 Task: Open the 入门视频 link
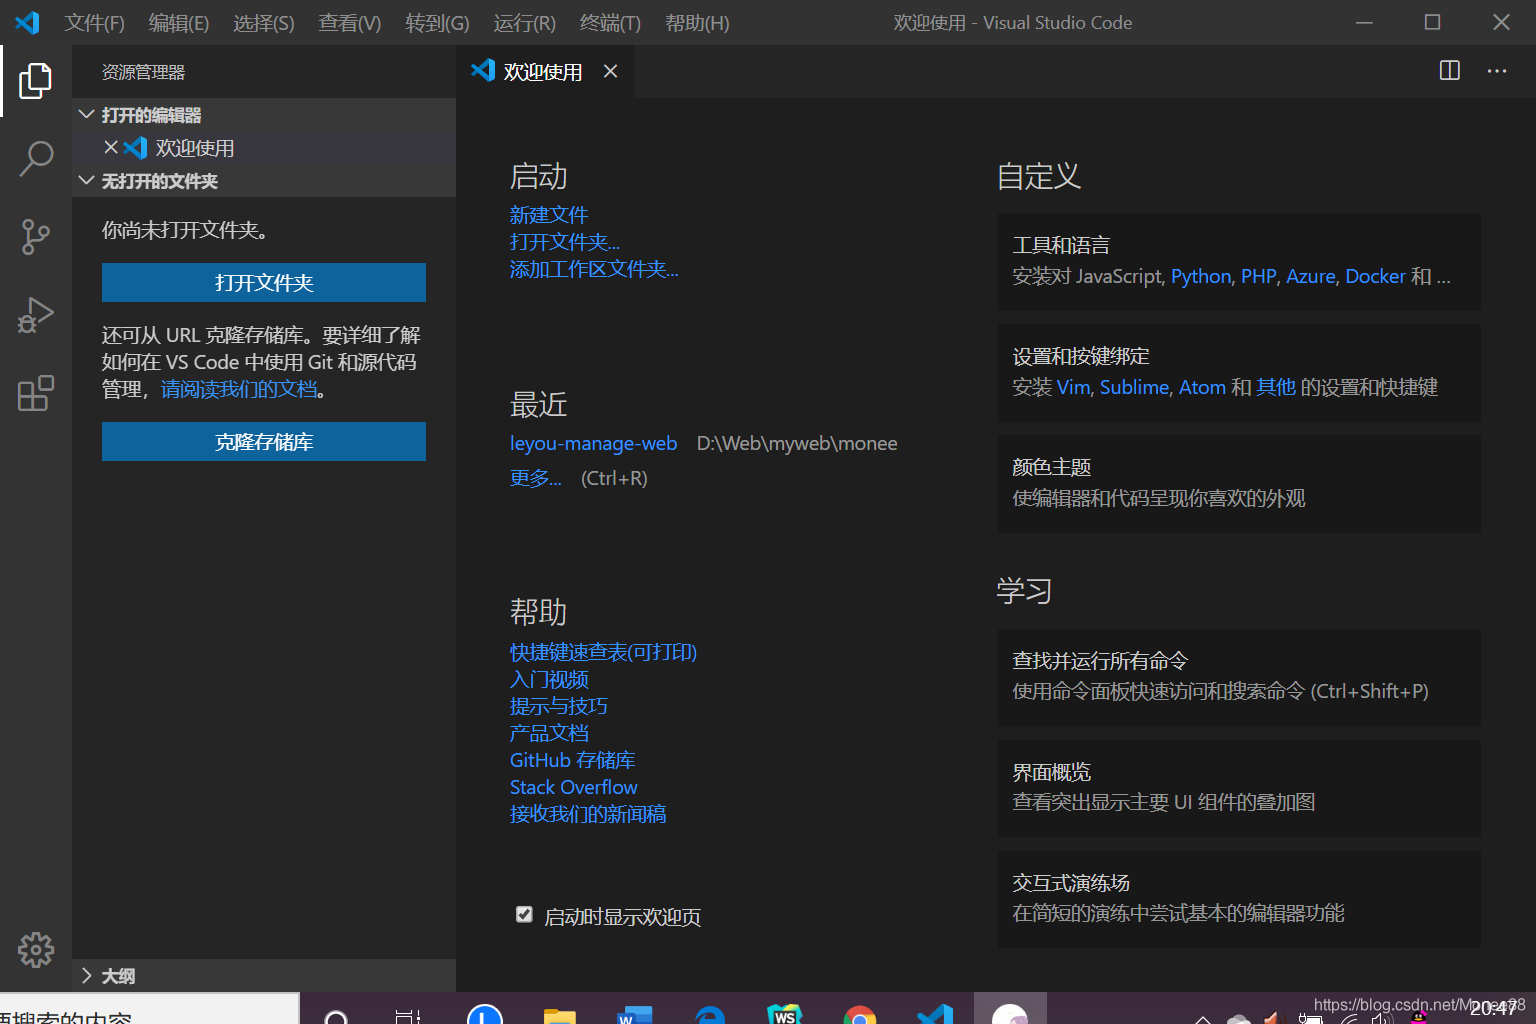tap(549, 679)
